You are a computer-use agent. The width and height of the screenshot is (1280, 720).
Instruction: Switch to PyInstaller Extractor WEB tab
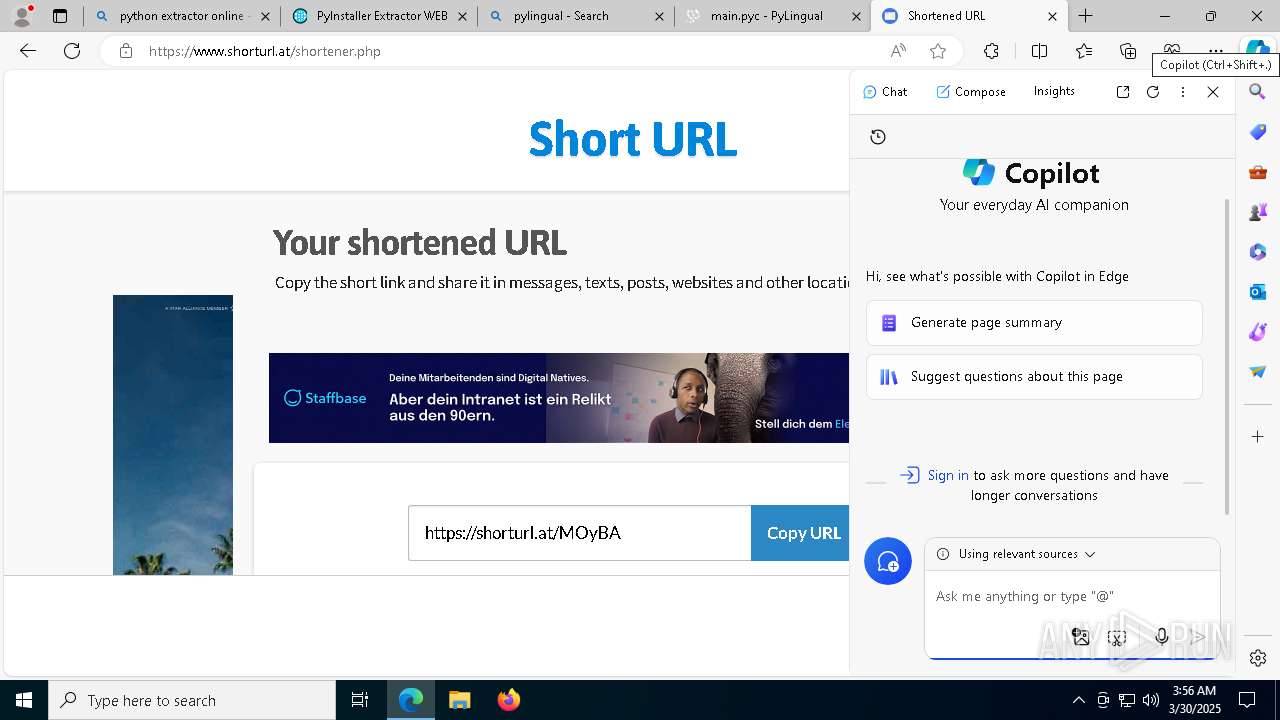(x=380, y=16)
